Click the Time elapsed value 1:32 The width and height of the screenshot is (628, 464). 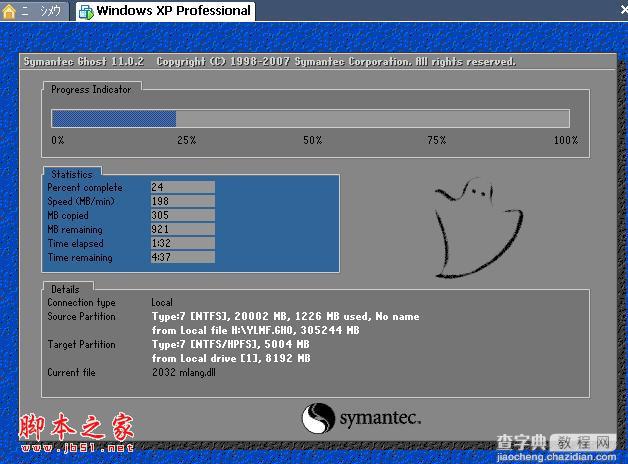point(183,243)
